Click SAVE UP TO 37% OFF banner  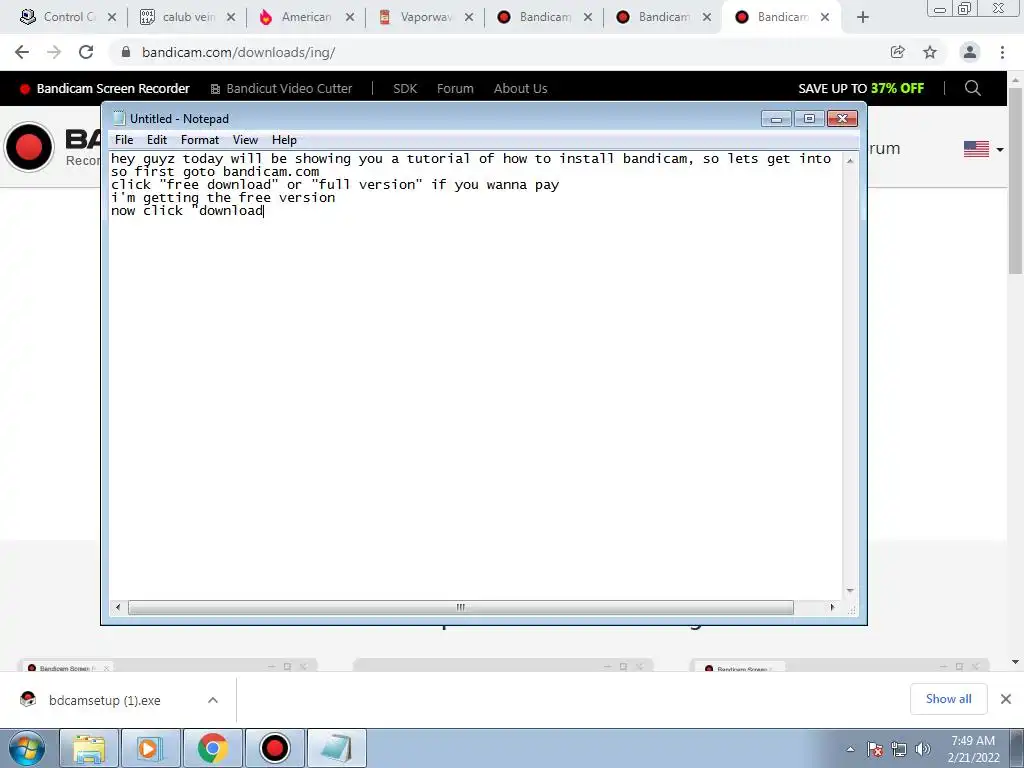[x=861, y=88]
